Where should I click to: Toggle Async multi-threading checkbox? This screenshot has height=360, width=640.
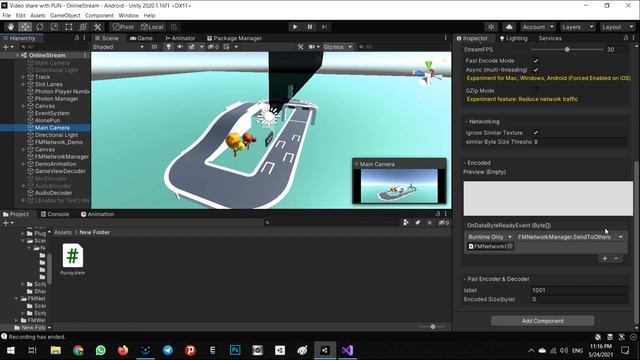[x=536, y=70]
